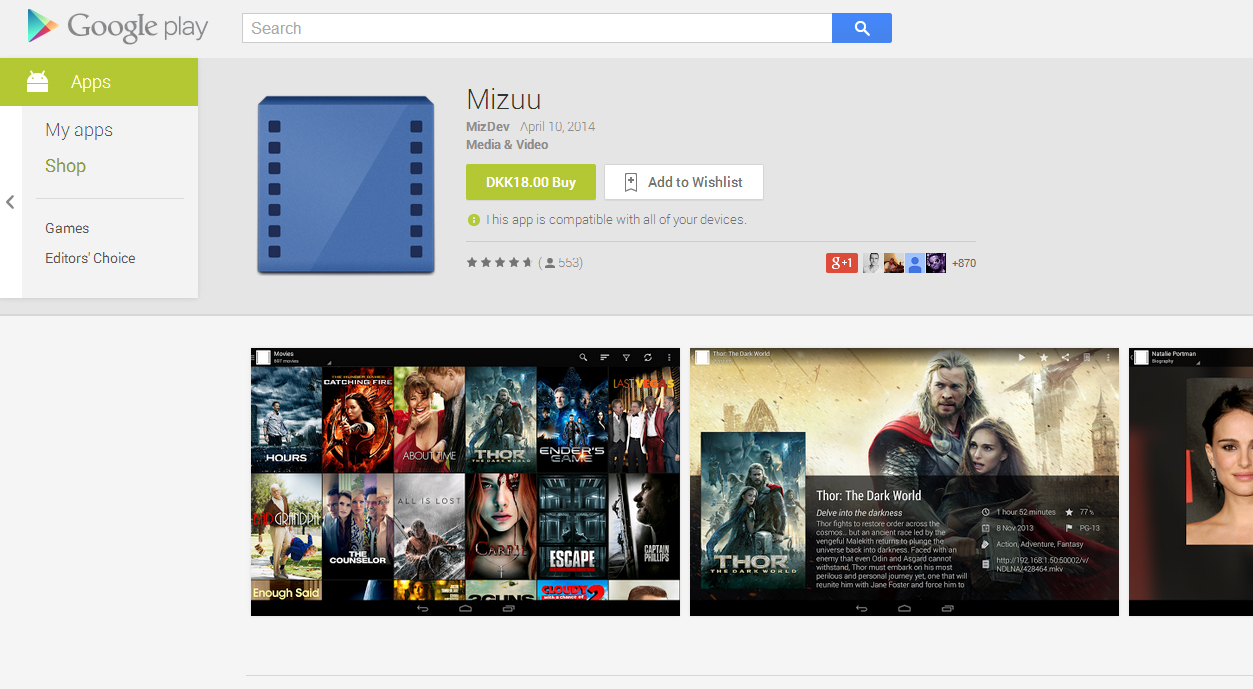Click the April 10, 2014 date

tap(558, 127)
